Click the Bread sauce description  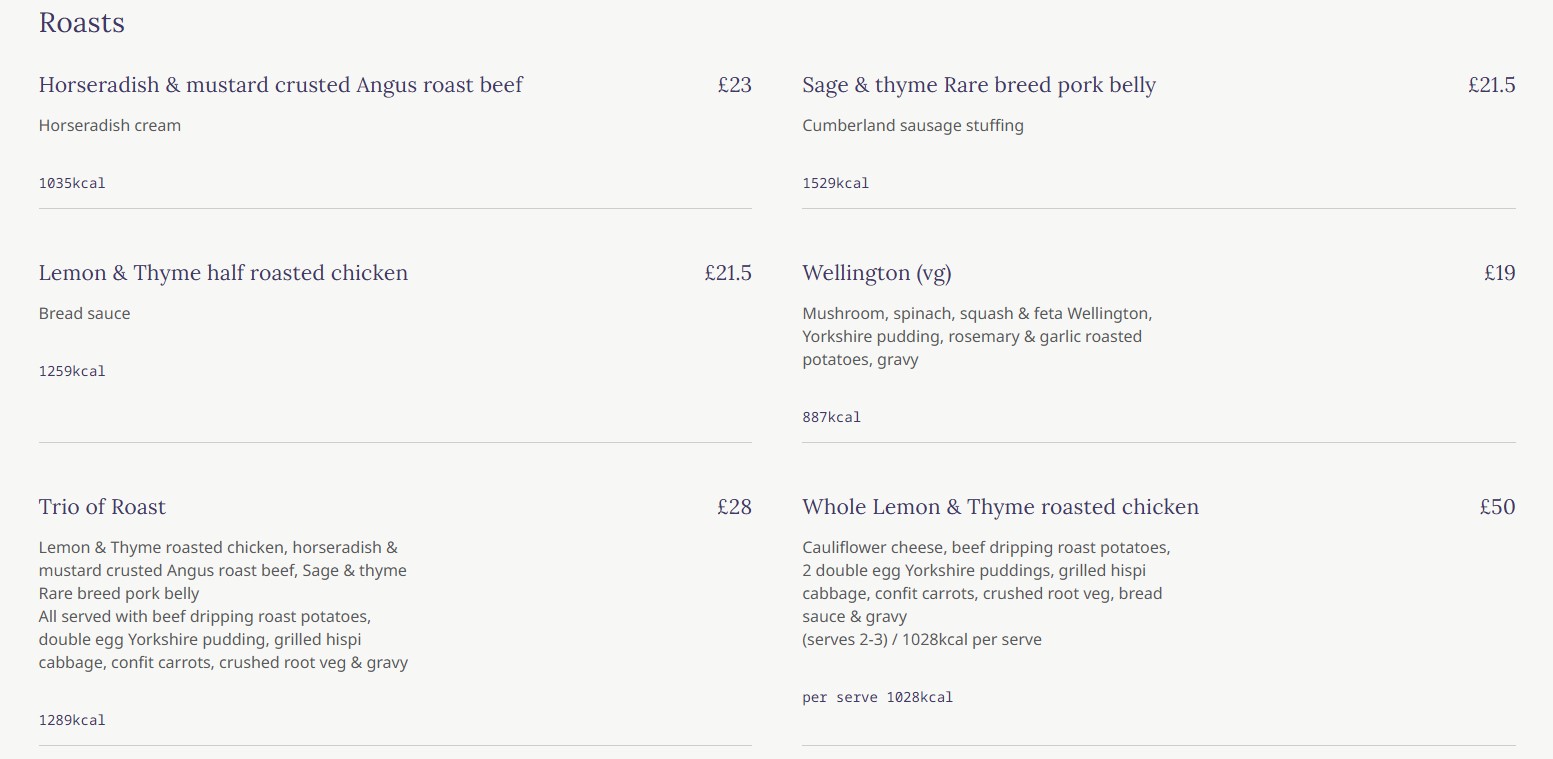tap(85, 314)
